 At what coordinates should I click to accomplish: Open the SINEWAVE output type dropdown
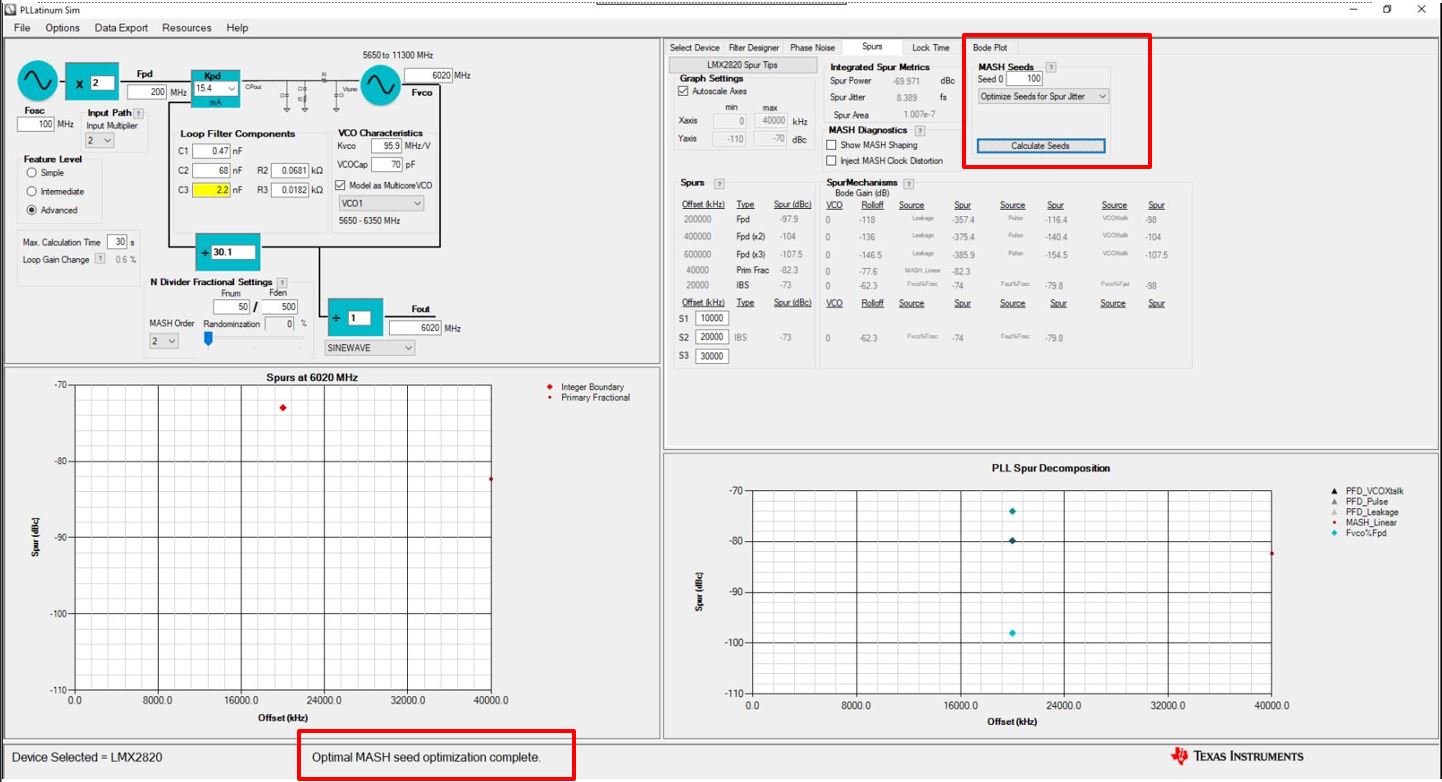[370, 348]
